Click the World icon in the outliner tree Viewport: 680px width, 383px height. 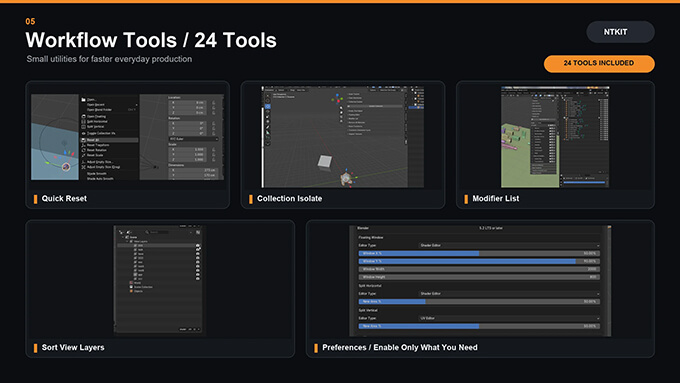131,283
